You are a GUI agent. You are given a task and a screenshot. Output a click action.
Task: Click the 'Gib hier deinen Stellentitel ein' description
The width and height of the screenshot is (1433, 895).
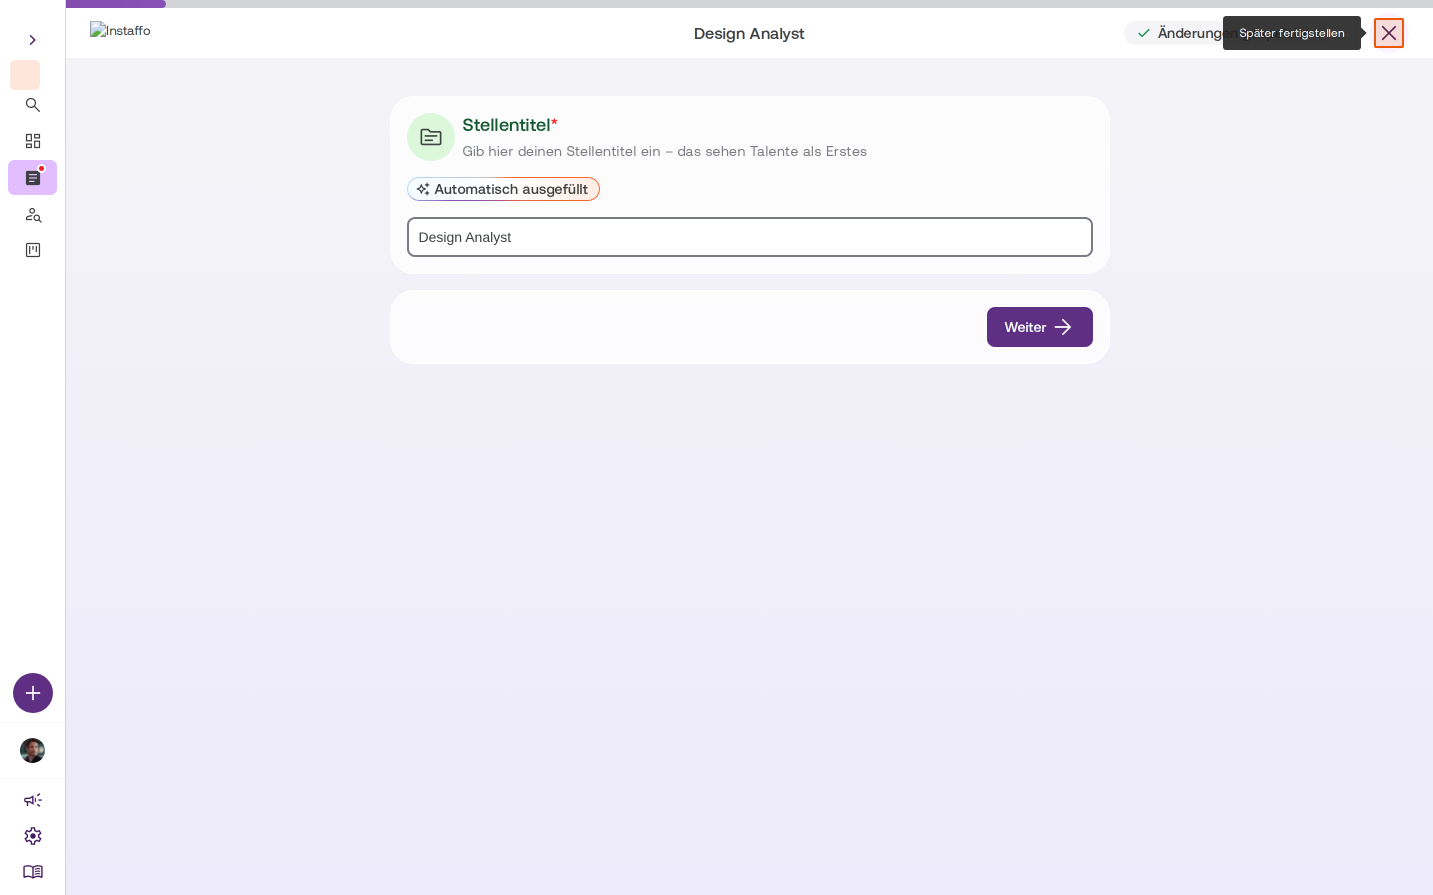pyautogui.click(x=664, y=151)
